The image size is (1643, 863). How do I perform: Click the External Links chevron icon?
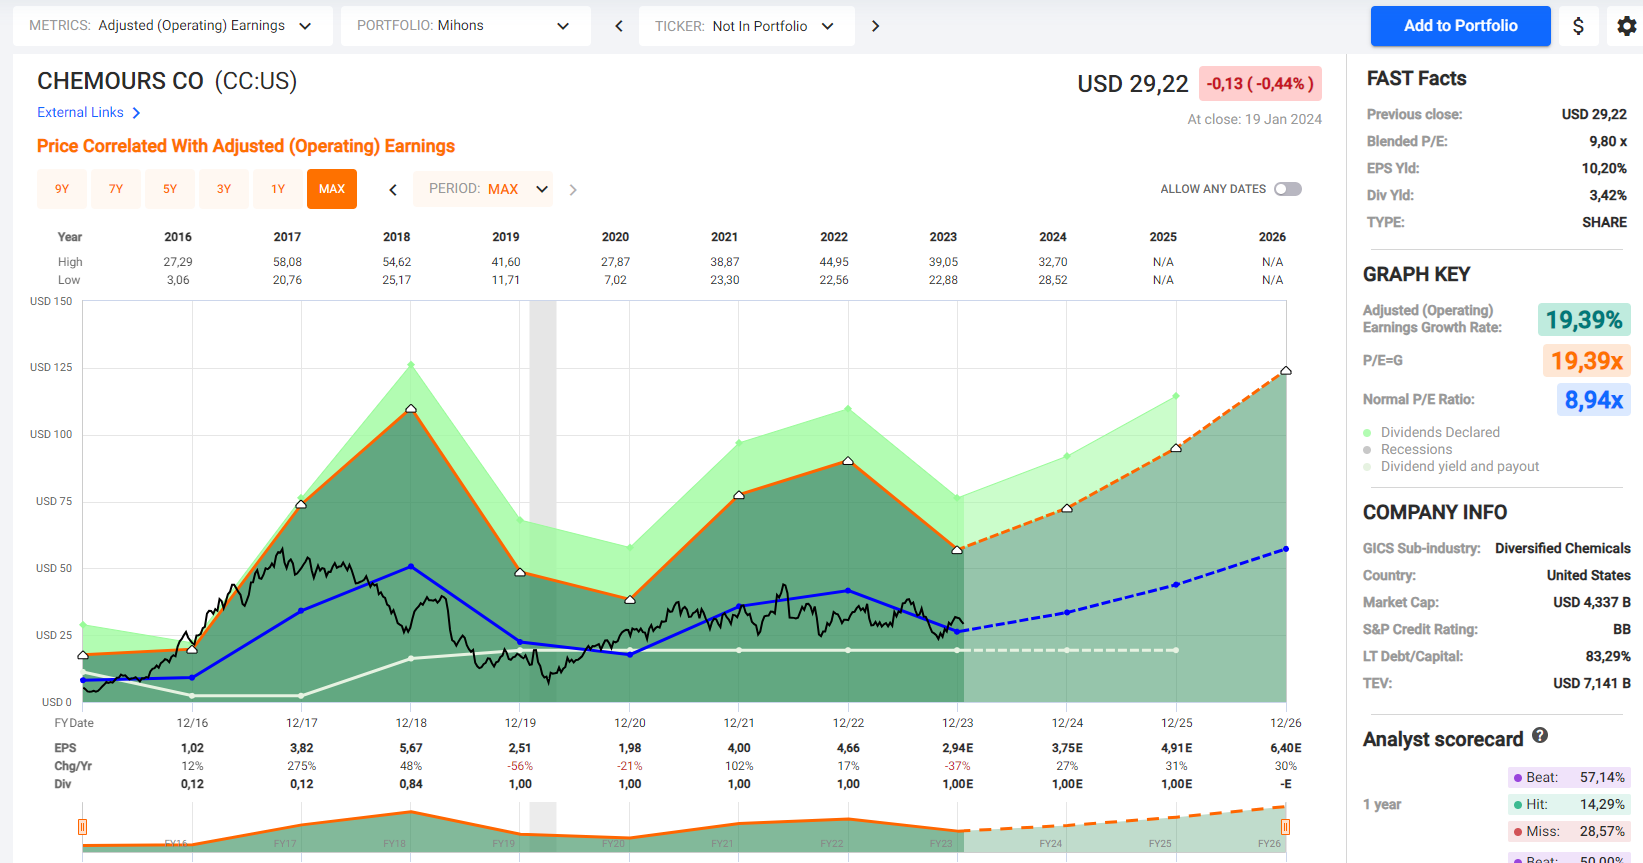(x=137, y=113)
